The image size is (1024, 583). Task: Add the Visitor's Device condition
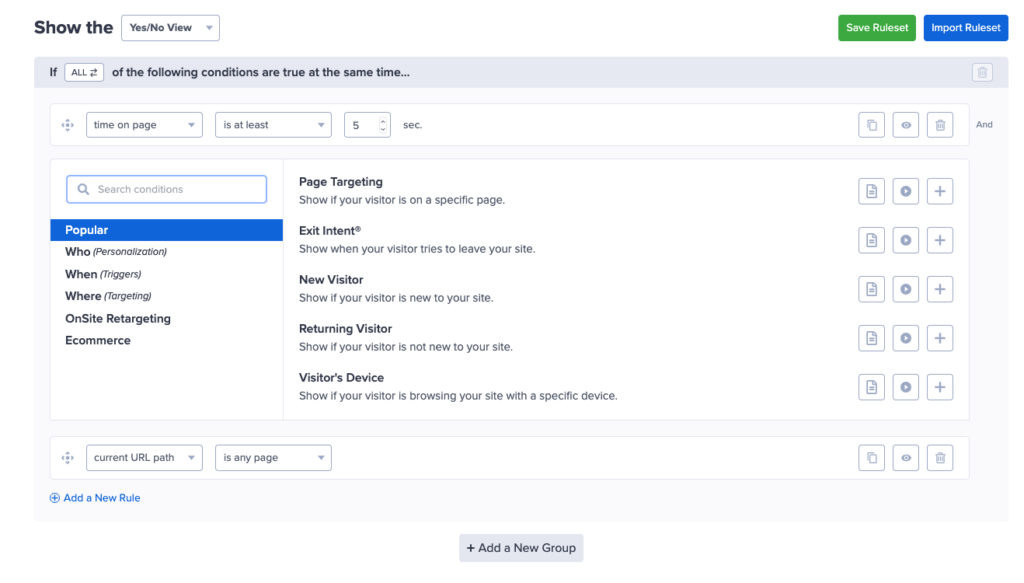939,387
